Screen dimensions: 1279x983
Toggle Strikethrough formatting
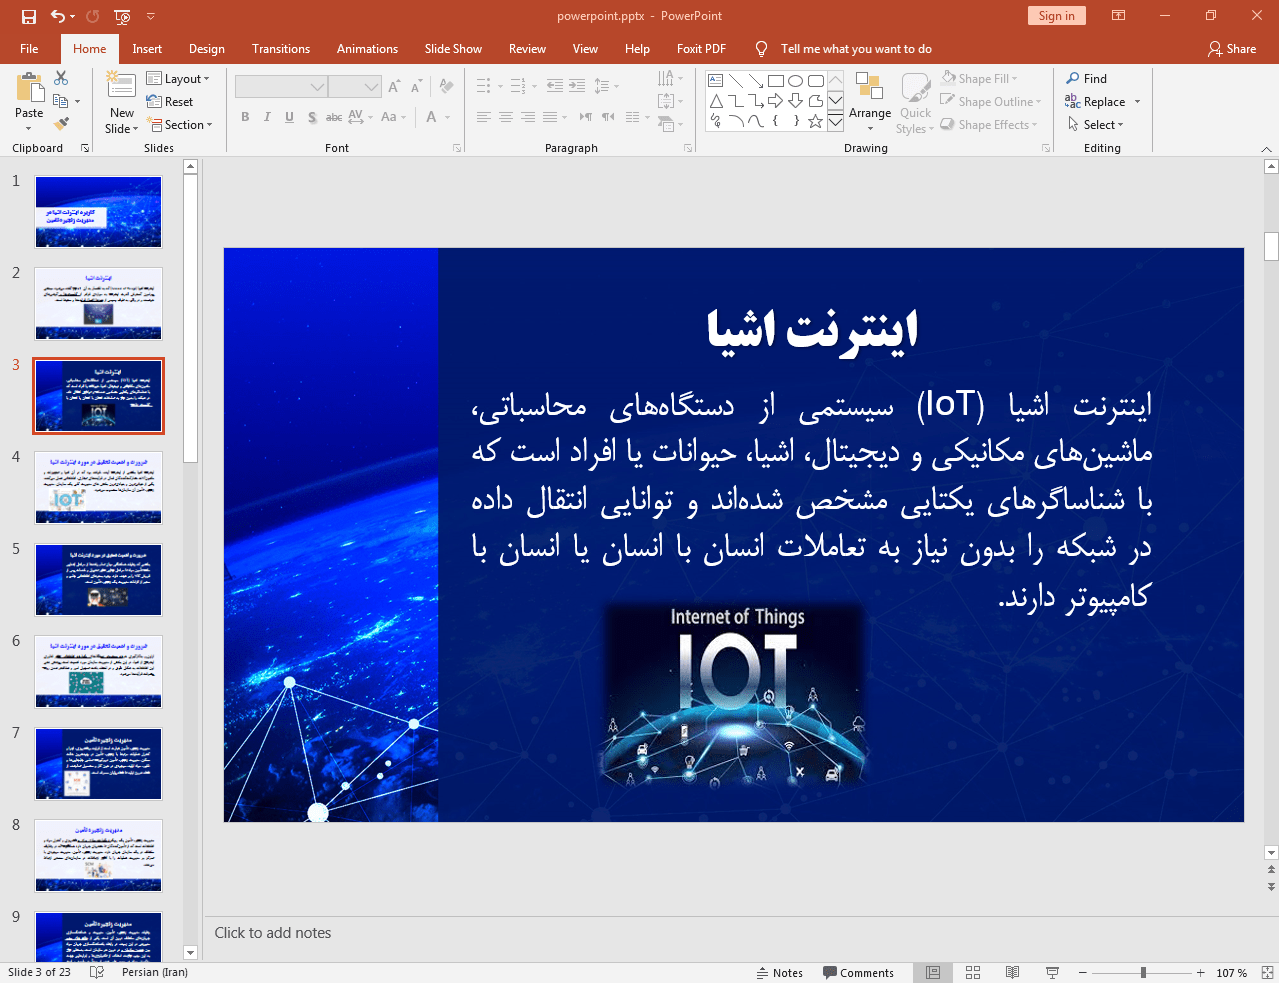click(x=334, y=117)
